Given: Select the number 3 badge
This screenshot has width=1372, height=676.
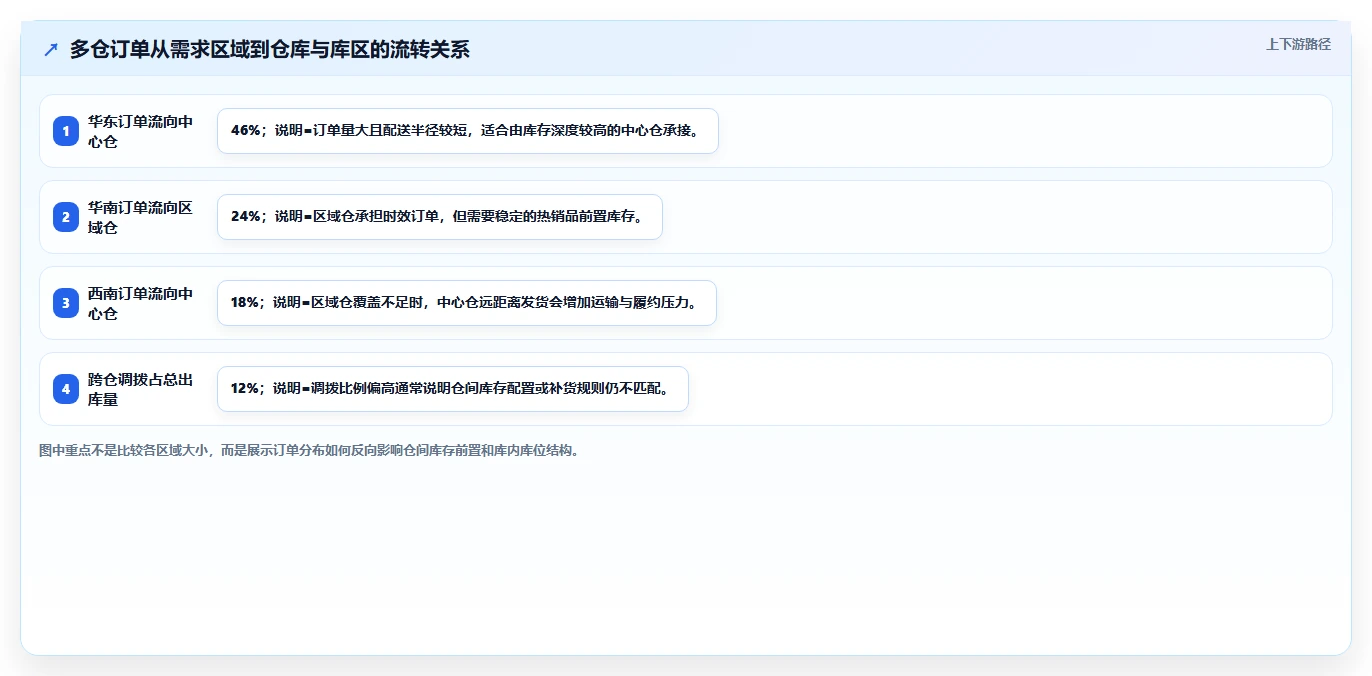Looking at the screenshot, I should [66, 303].
